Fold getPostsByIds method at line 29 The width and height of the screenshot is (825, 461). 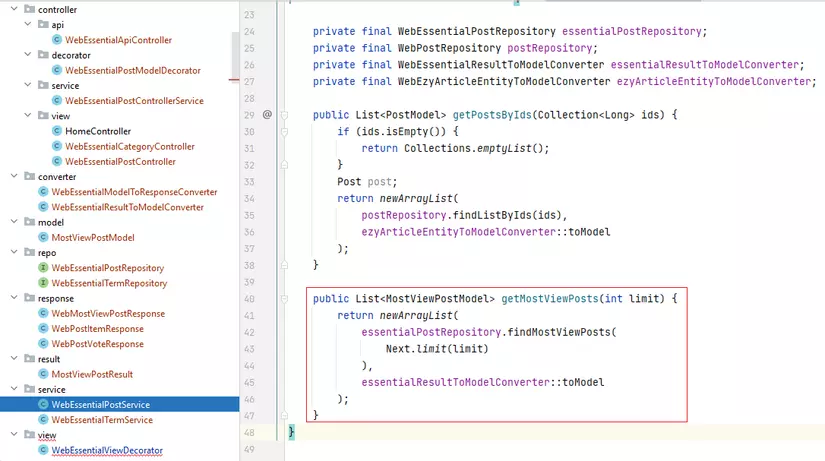[284, 115]
